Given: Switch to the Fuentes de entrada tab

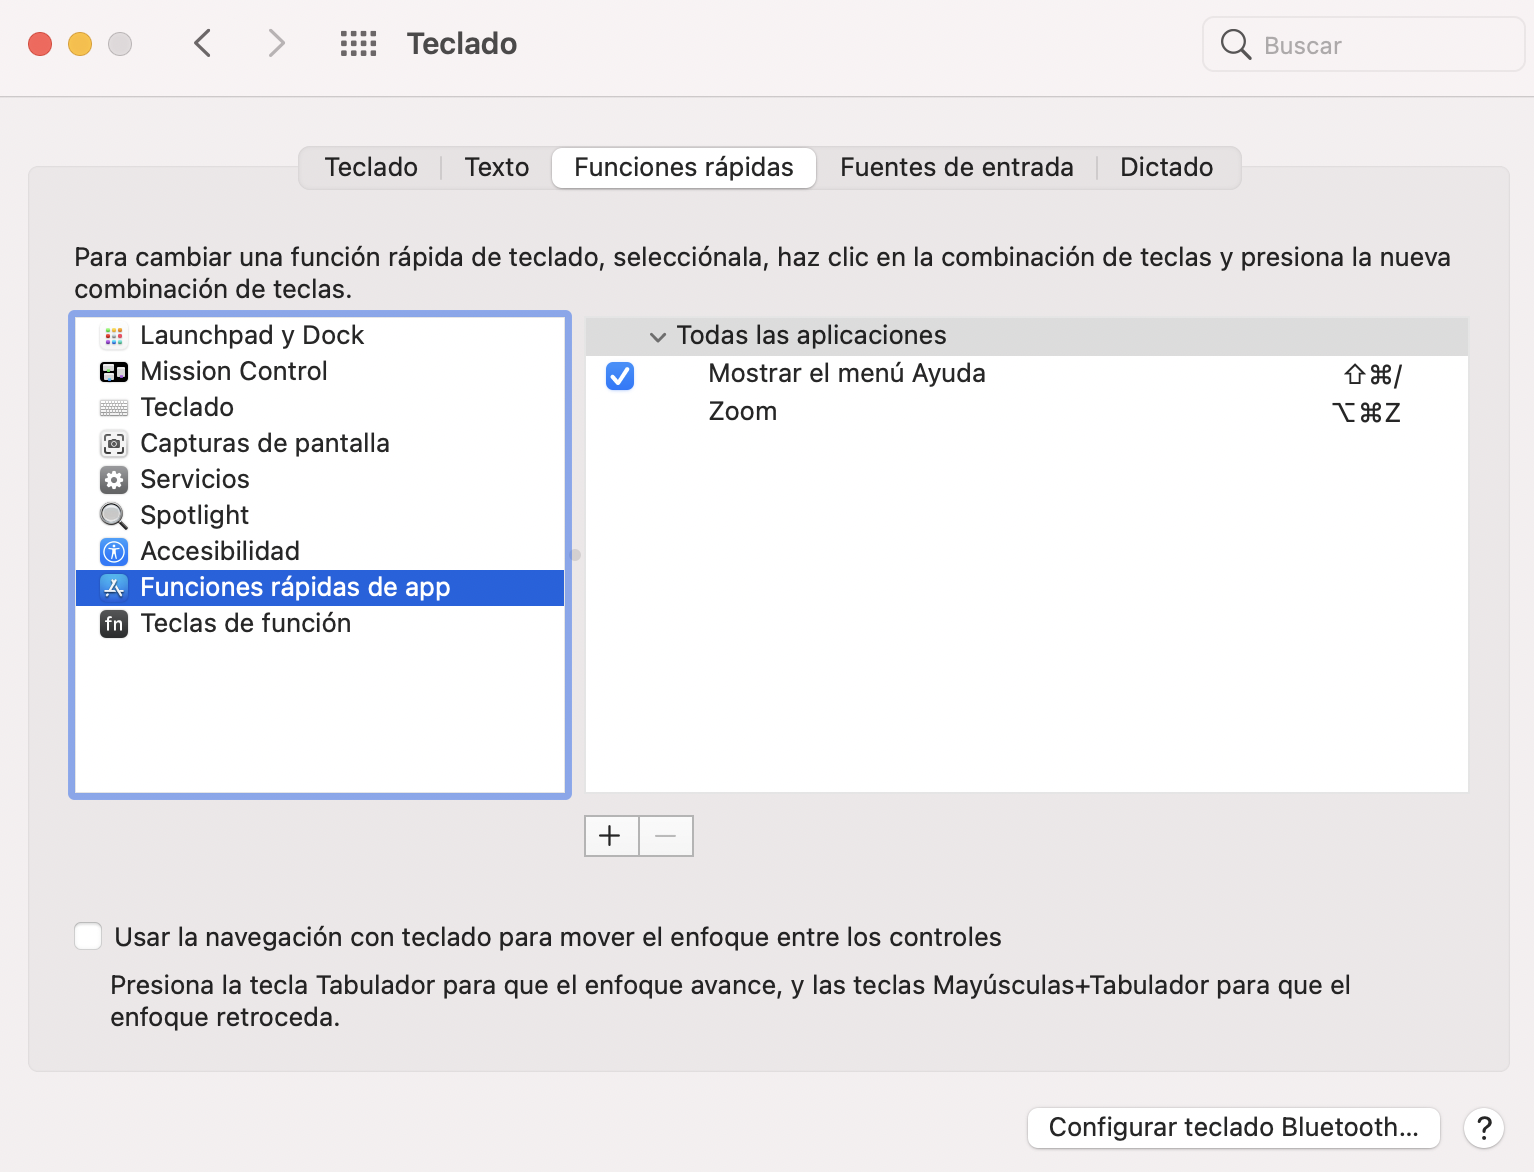Looking at the screenshot, I should (x=956, y=167).
